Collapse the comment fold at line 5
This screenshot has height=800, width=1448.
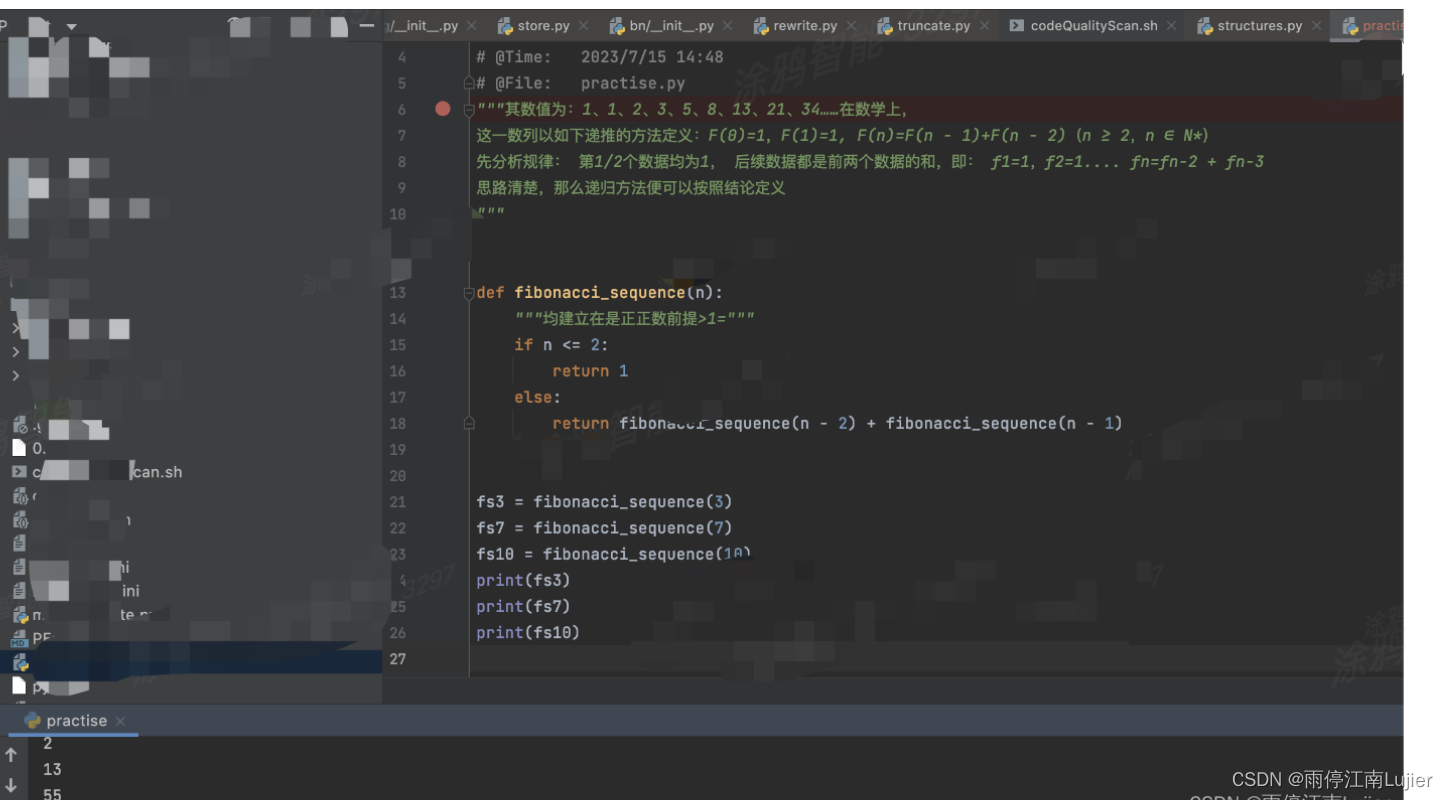[469, 83]
